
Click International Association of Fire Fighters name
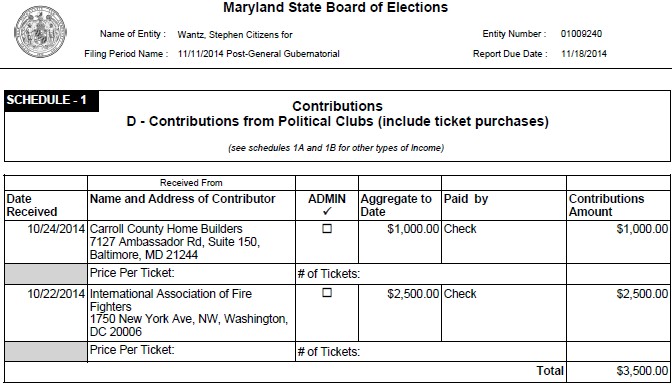(x=171, y=300)
